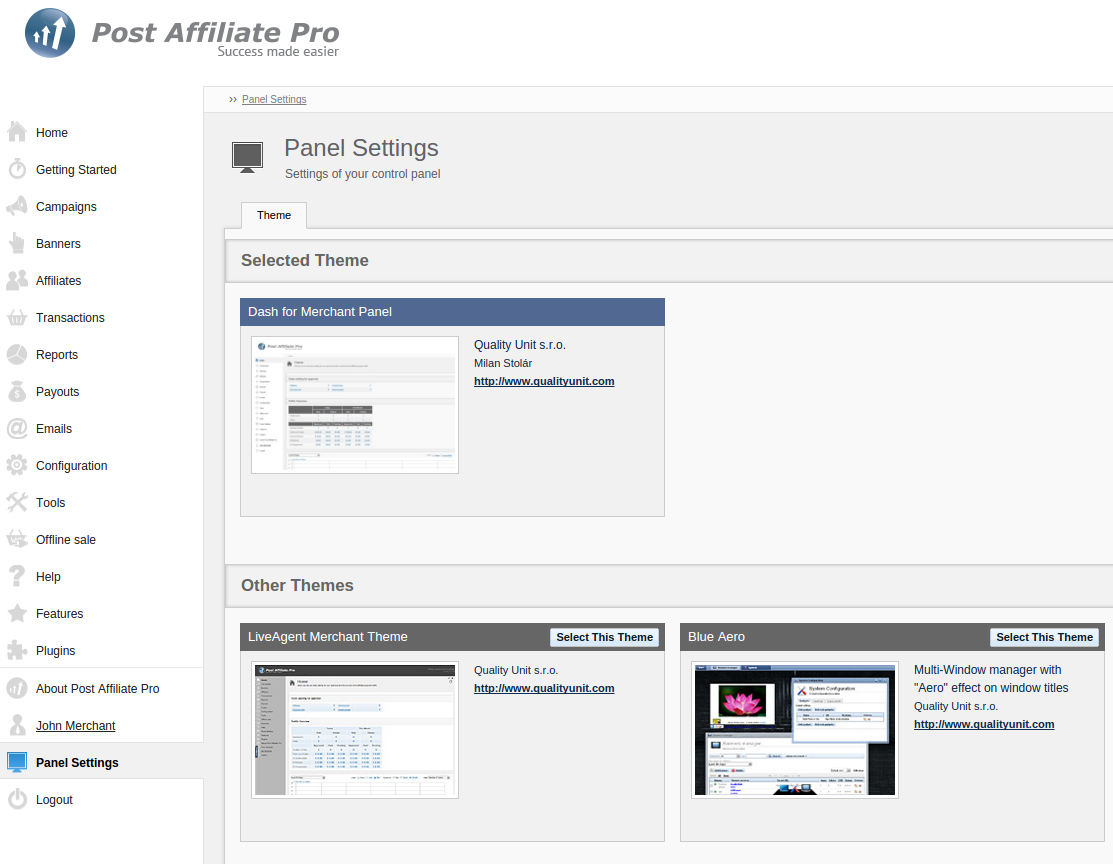Select the Theme tab
Screen dimensions: 1113x864
coord(274,215)
